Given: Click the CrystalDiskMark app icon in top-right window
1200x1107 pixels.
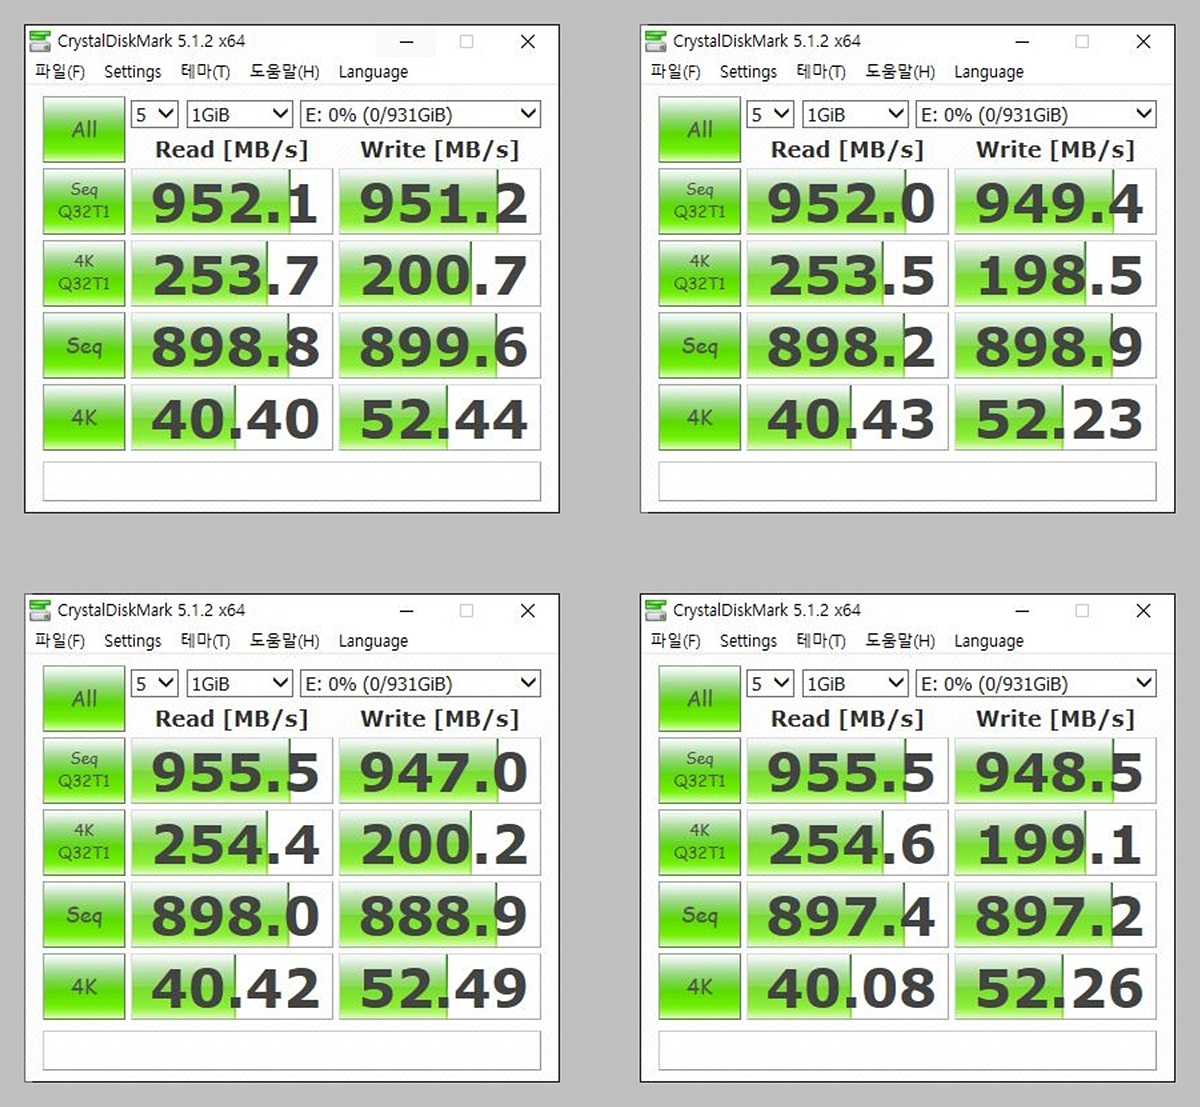Looking at the screenshot, I should 656,41.
